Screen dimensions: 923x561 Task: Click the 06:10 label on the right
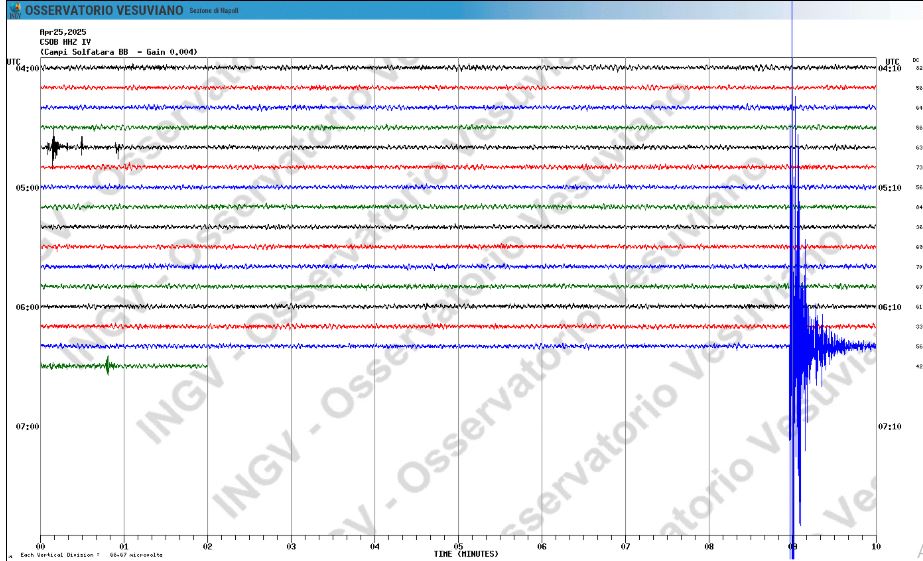click(x=889, y=307)
